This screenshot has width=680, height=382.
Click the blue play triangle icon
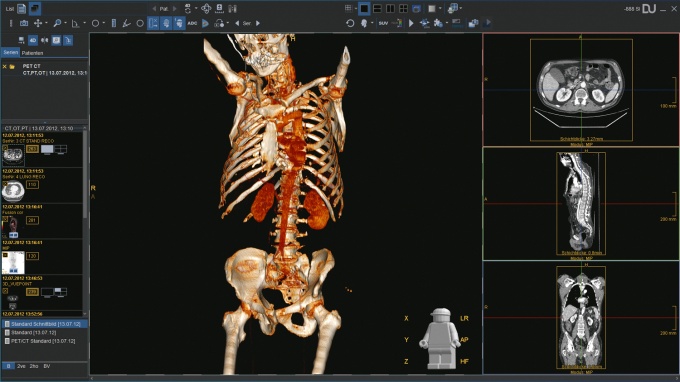(206, 23)
